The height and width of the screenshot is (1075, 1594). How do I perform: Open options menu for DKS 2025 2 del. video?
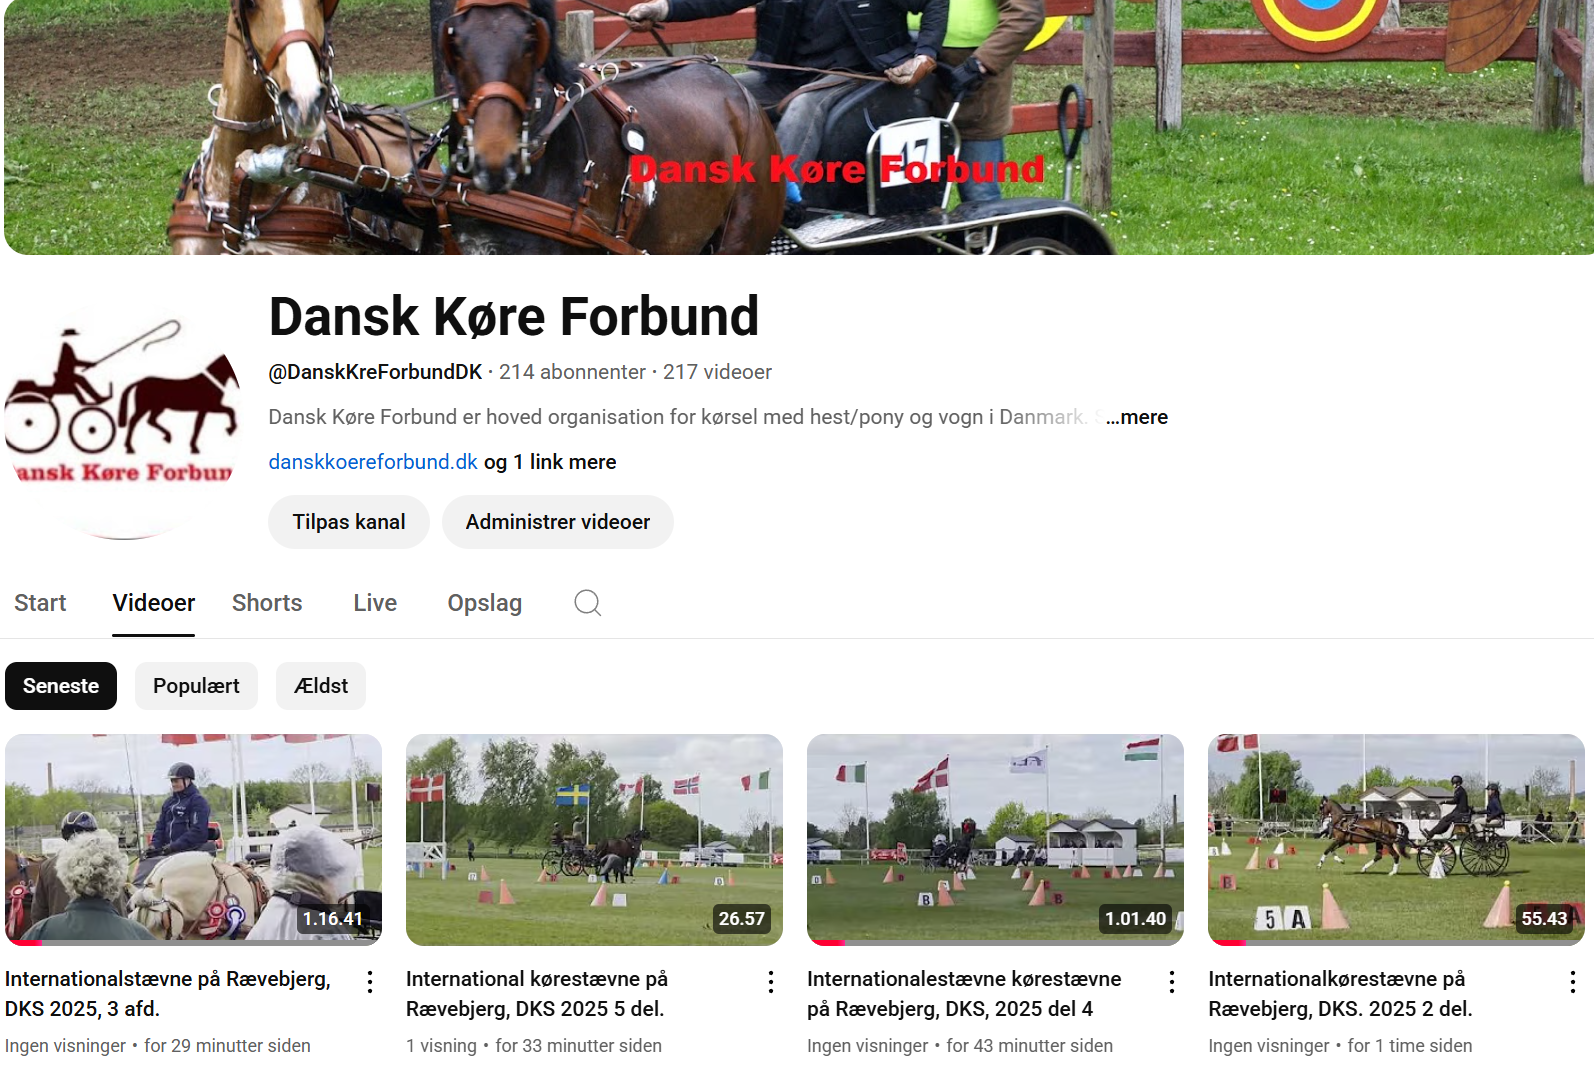pos(1573,982)
